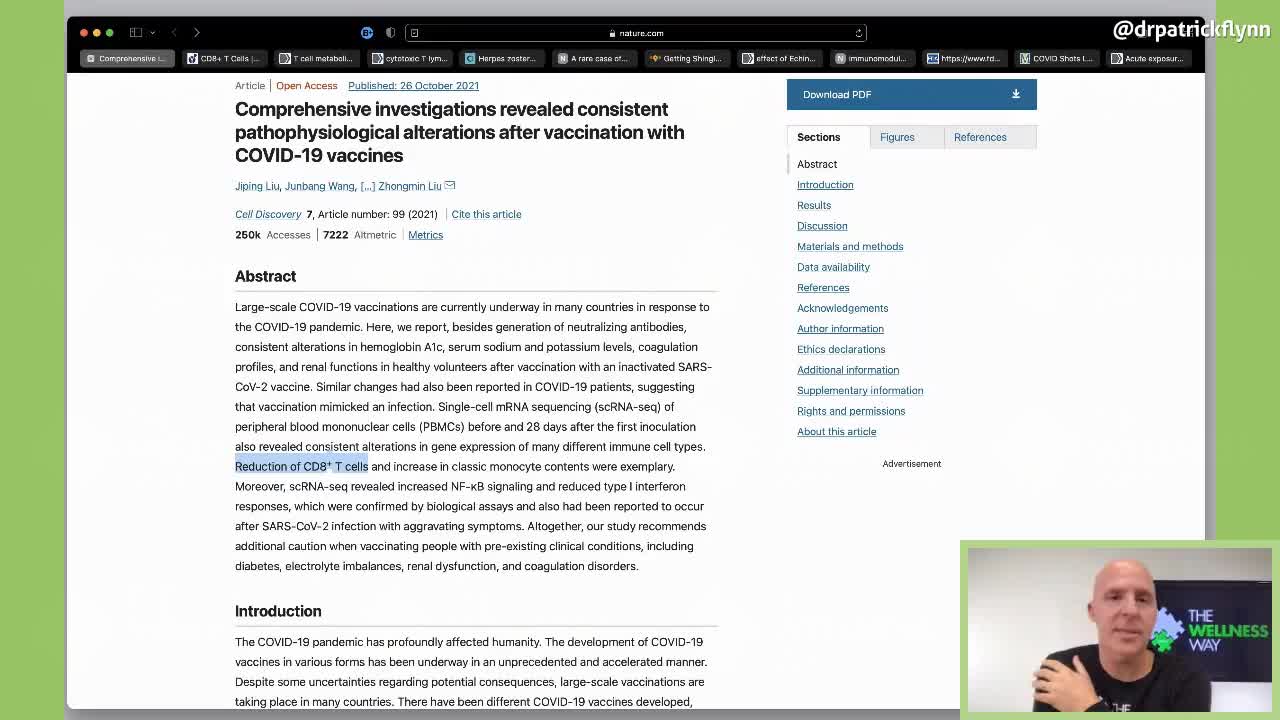Jump to Results section link
Viewport: 1280px width, 720px height.
[814, 205]
